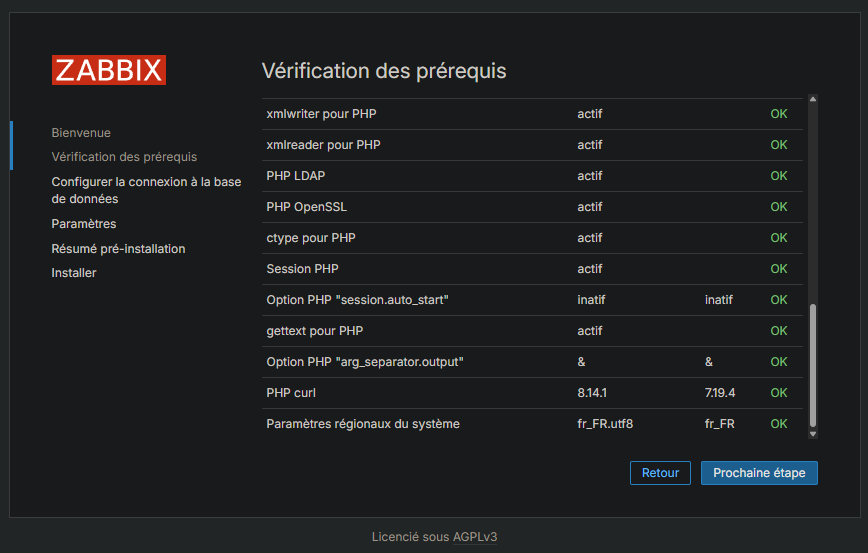Go to Paramètres step in sidebar
Viewport: 868px width, 553px height.
tap(84, 224)
